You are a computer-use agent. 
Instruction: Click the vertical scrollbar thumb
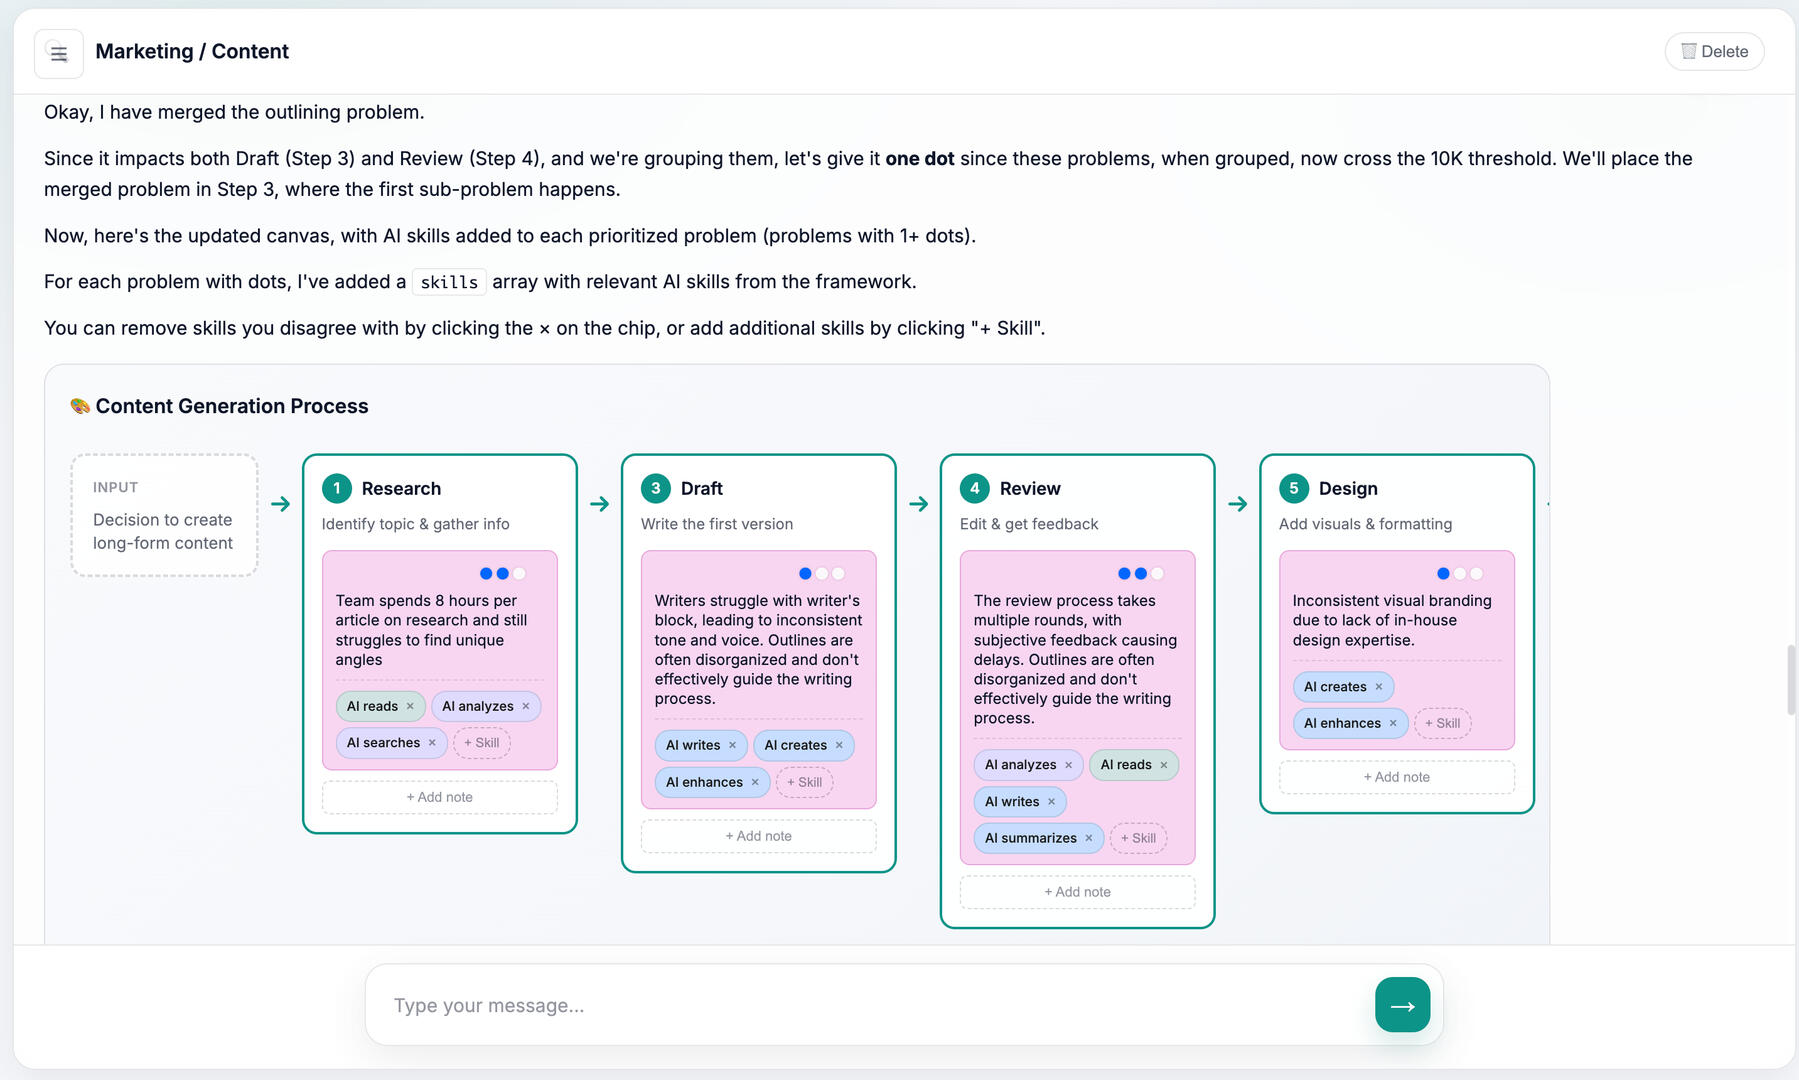[x=1791, y=680]
